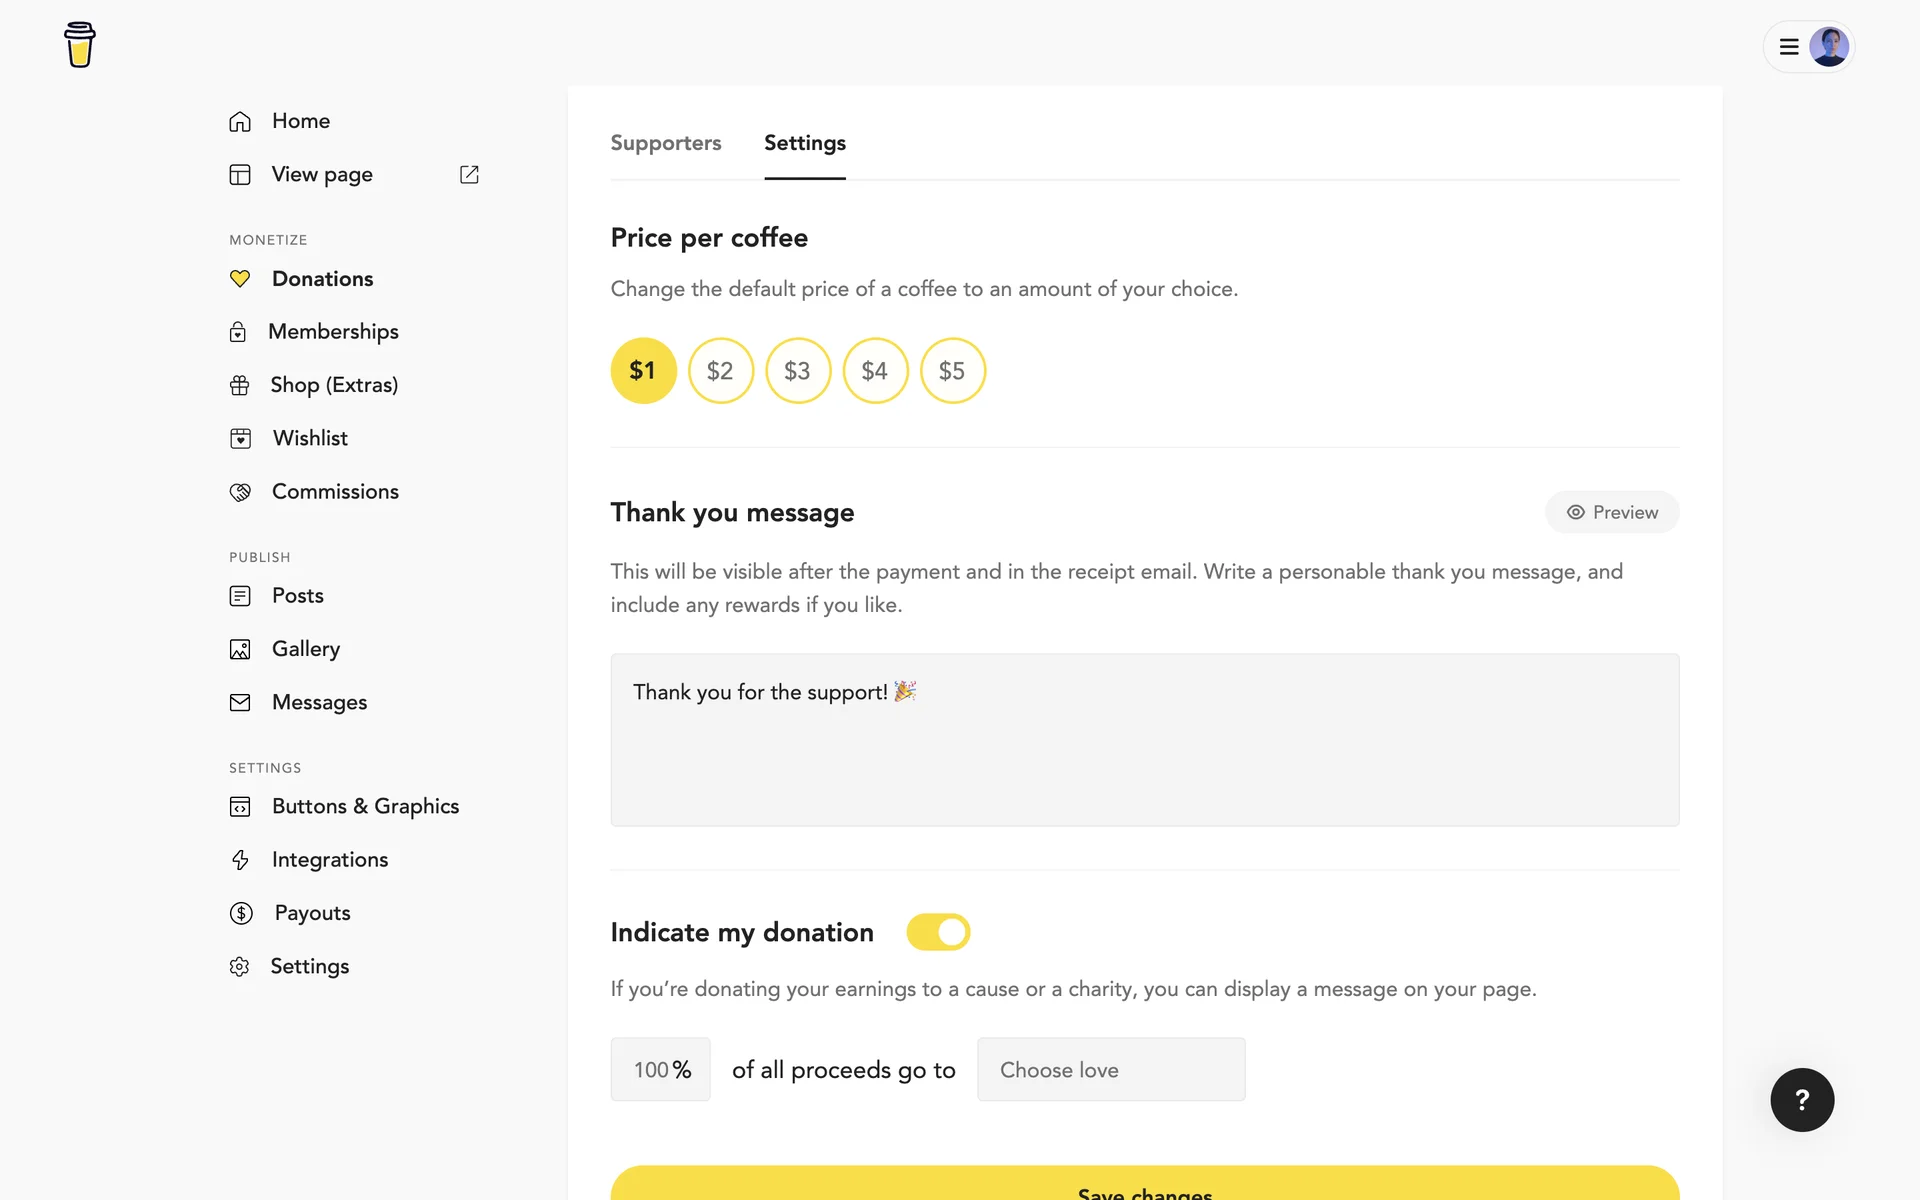The width and height of the screenshot is (1920, 1200).
Task: Click the Save changes button
Action: tap(1144, 1186)
